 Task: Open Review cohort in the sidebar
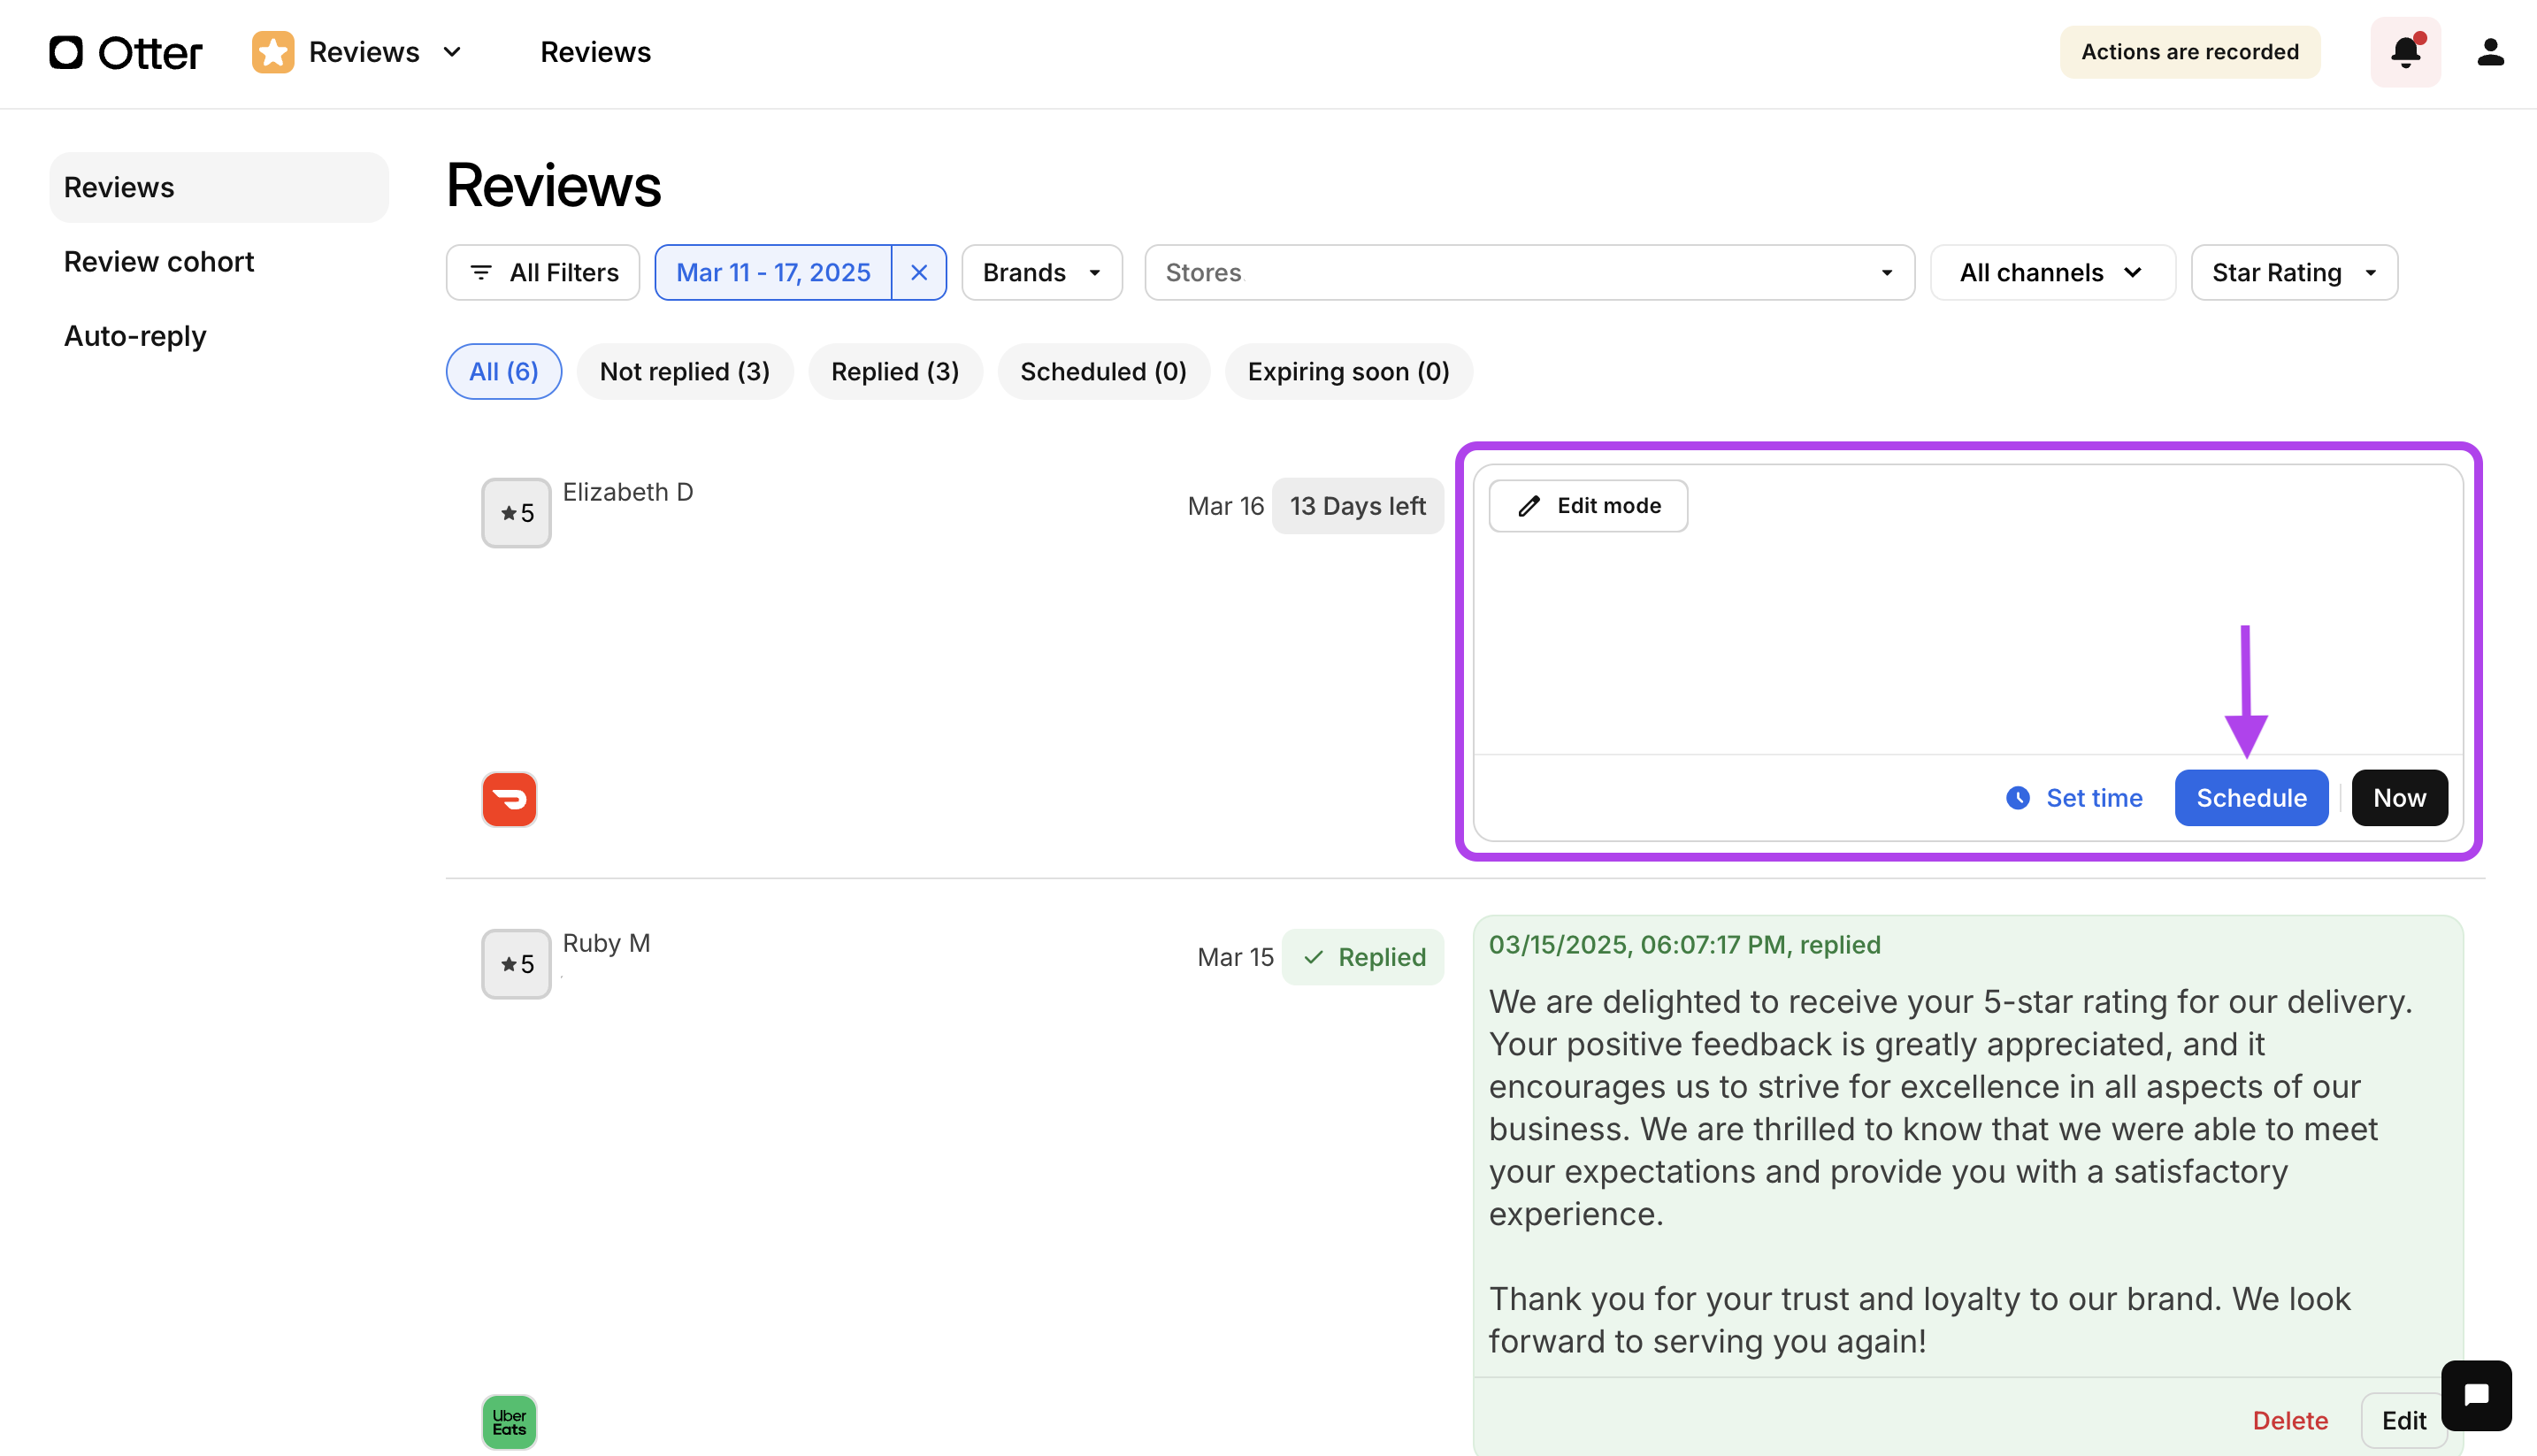tap(159, 262)
